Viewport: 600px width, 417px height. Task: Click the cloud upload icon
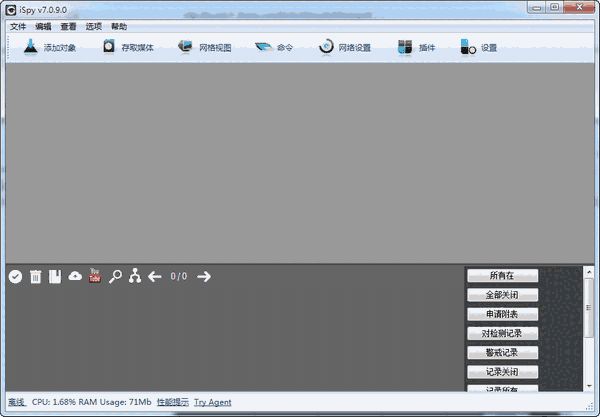point(75,276)
